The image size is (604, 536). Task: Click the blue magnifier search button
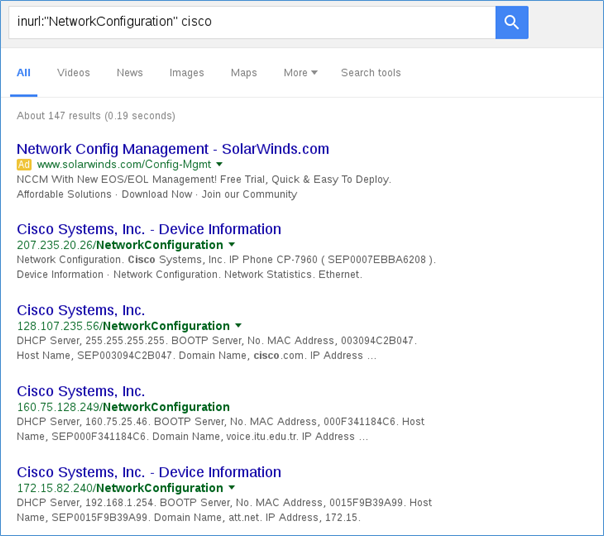(511, 22)
